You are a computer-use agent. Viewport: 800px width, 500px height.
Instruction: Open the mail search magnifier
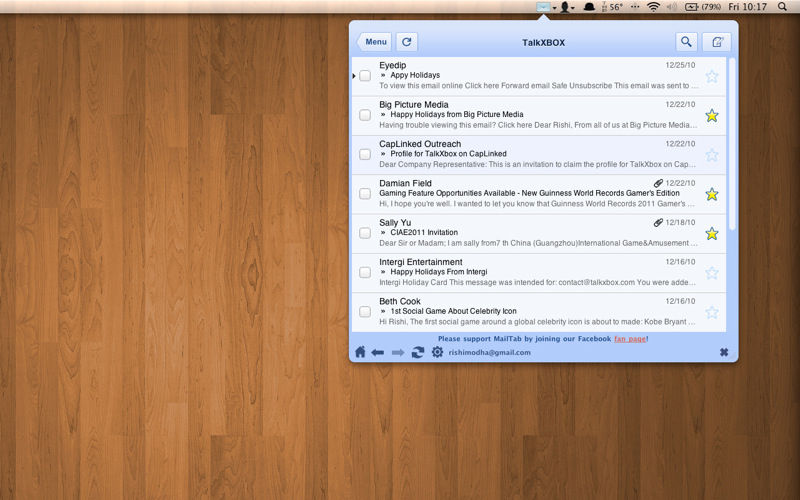click(x=686, y=42)
